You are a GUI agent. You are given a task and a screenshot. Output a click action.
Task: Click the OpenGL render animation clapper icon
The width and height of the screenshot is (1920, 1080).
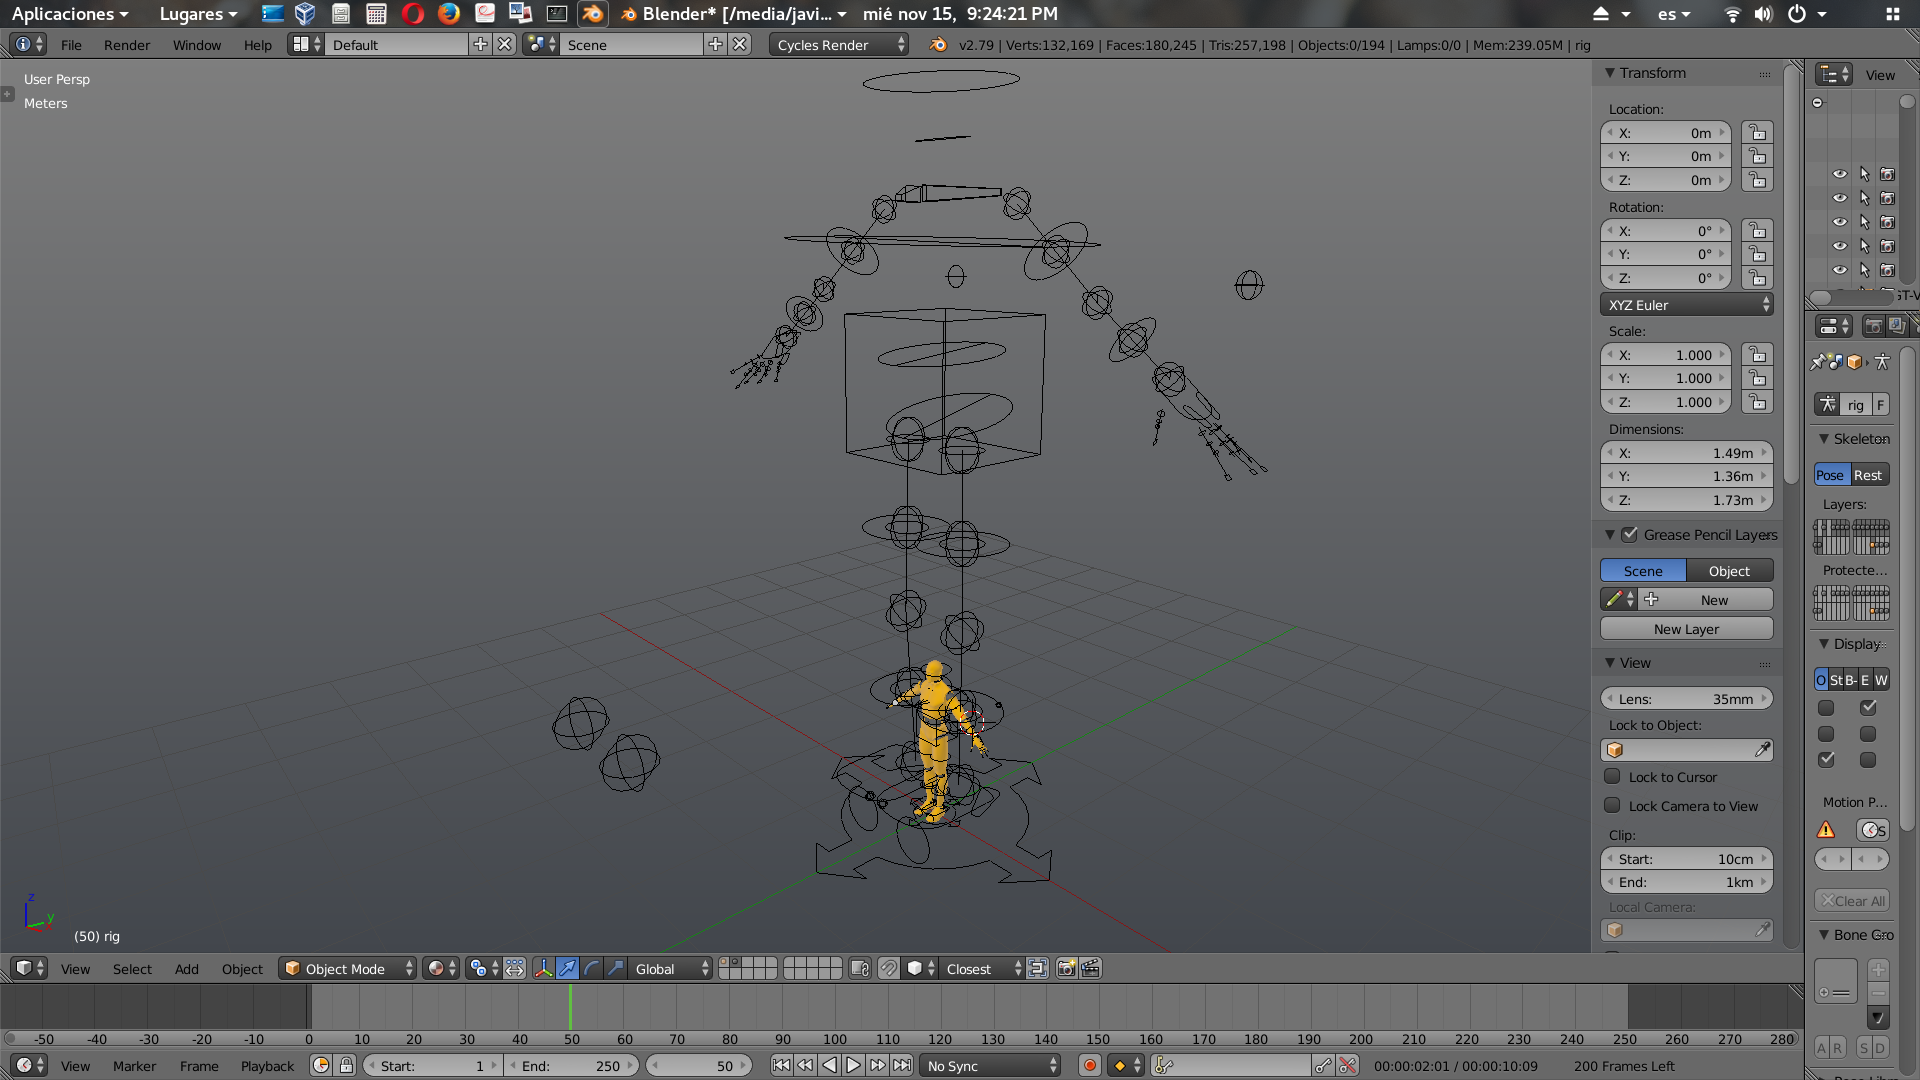click(1090, 968)
